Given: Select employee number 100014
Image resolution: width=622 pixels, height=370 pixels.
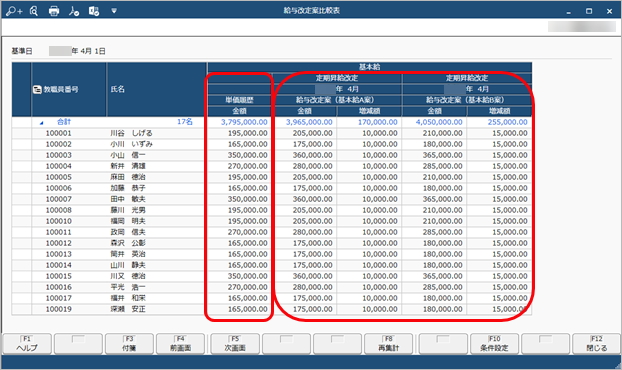Looking at the screenshot, I should tap(59, 265).
